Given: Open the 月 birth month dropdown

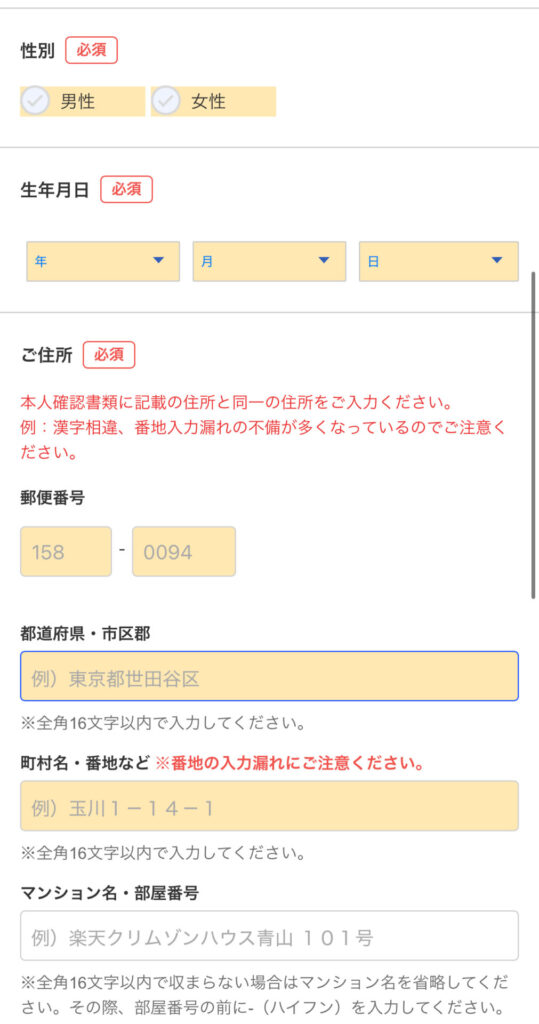Looking at the screenshot, I should point(269,261).
